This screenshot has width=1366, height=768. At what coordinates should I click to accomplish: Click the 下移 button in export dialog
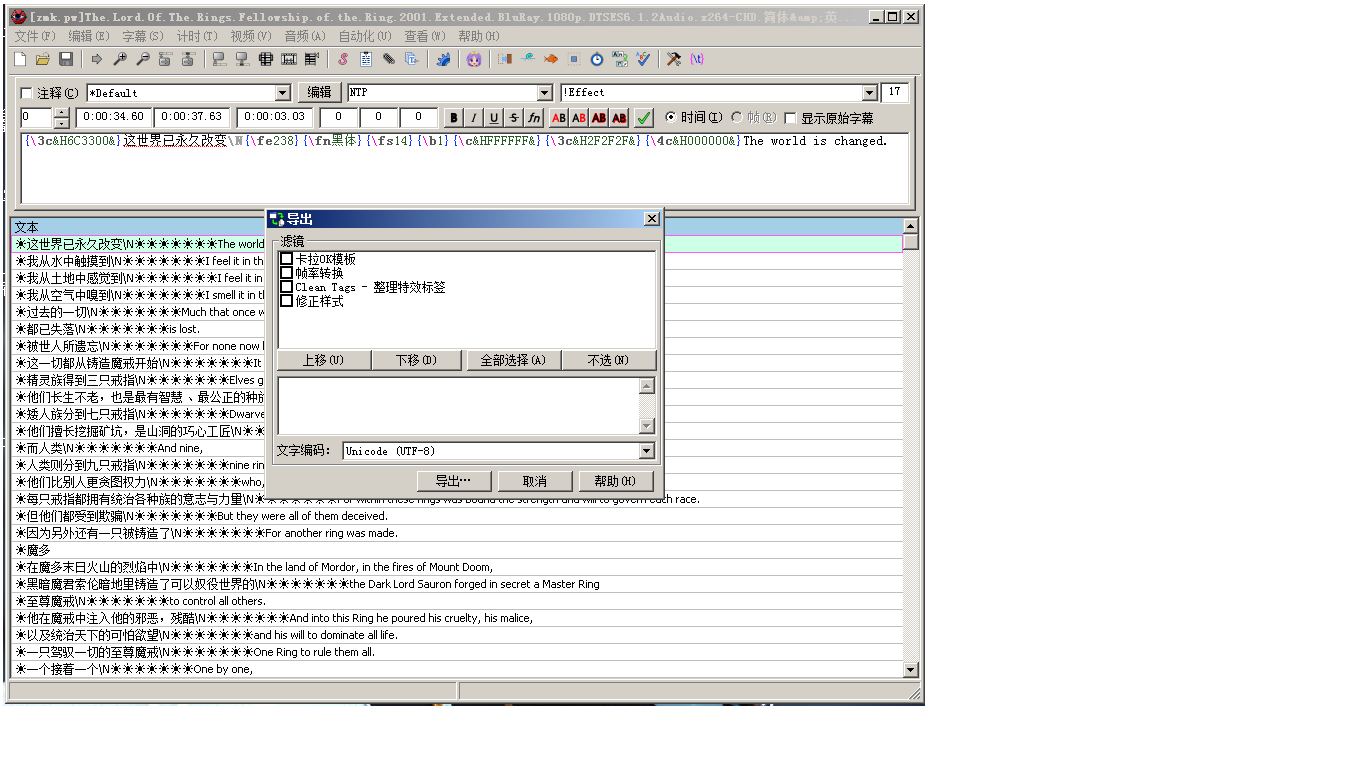(417, 360)
